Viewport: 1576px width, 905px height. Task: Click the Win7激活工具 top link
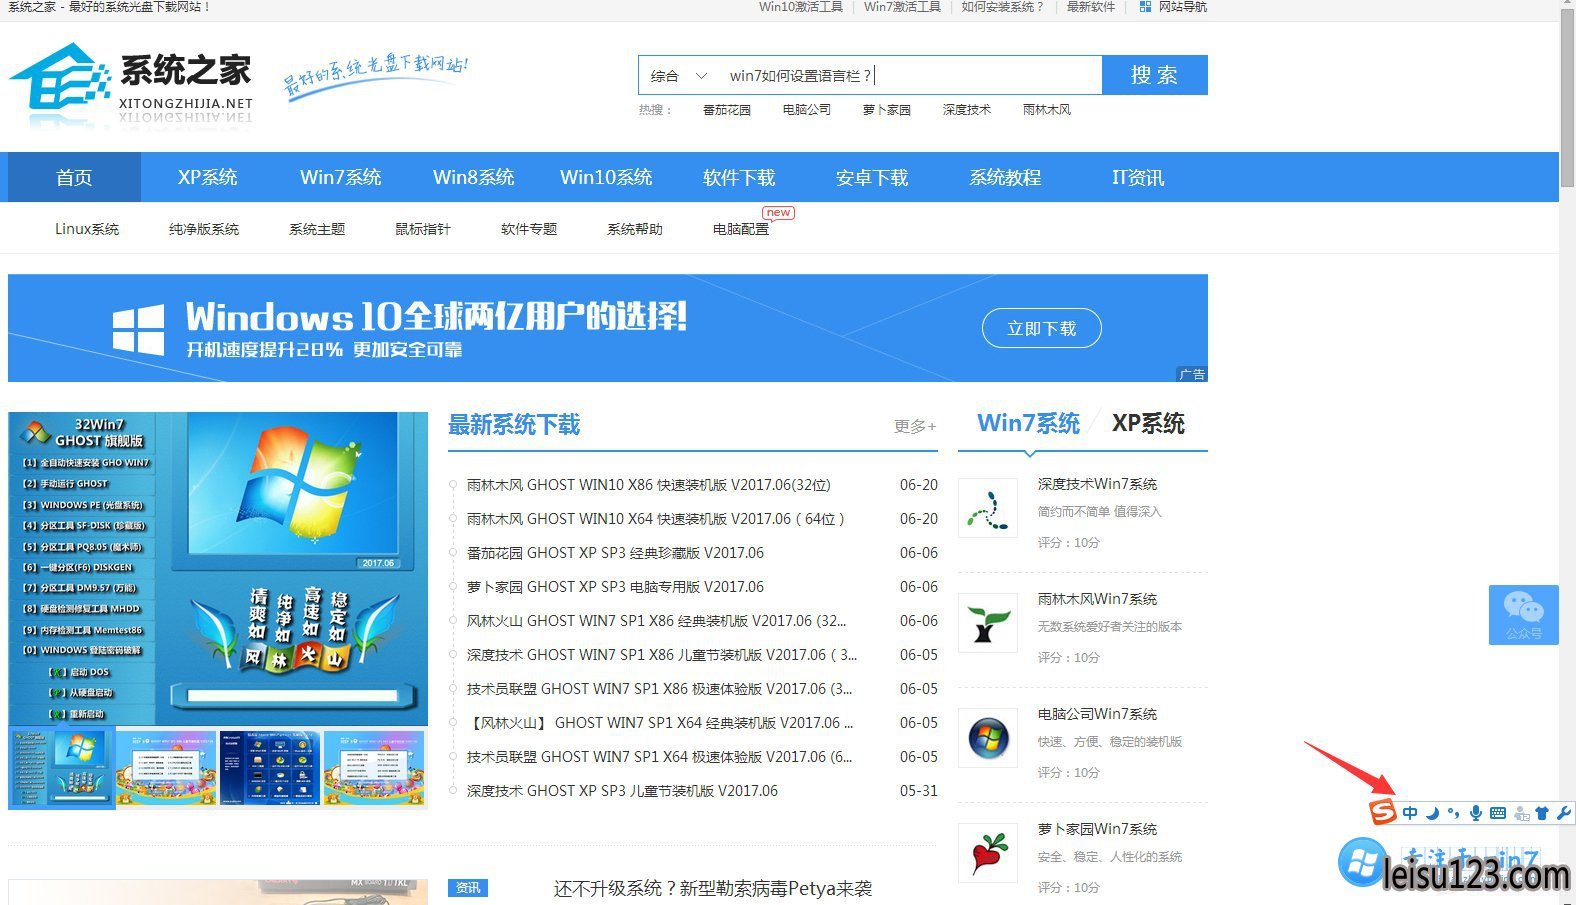(902, 7)
